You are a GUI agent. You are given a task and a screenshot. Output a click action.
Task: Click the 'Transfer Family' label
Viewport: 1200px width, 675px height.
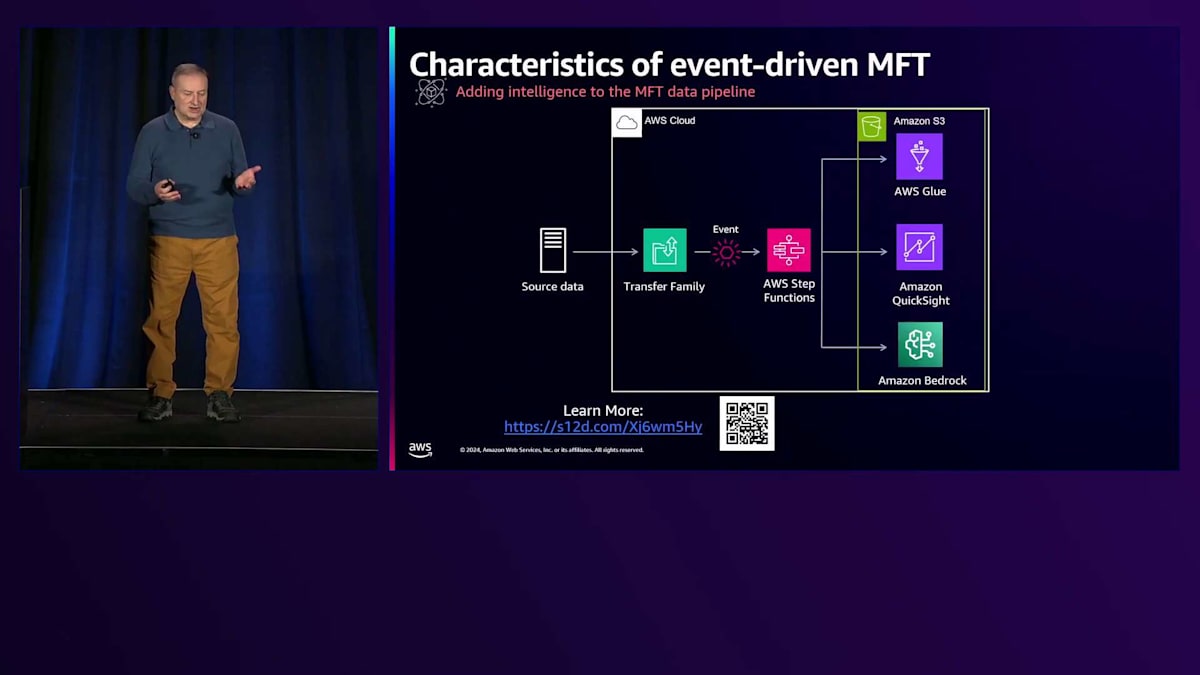tap(664, 287)
